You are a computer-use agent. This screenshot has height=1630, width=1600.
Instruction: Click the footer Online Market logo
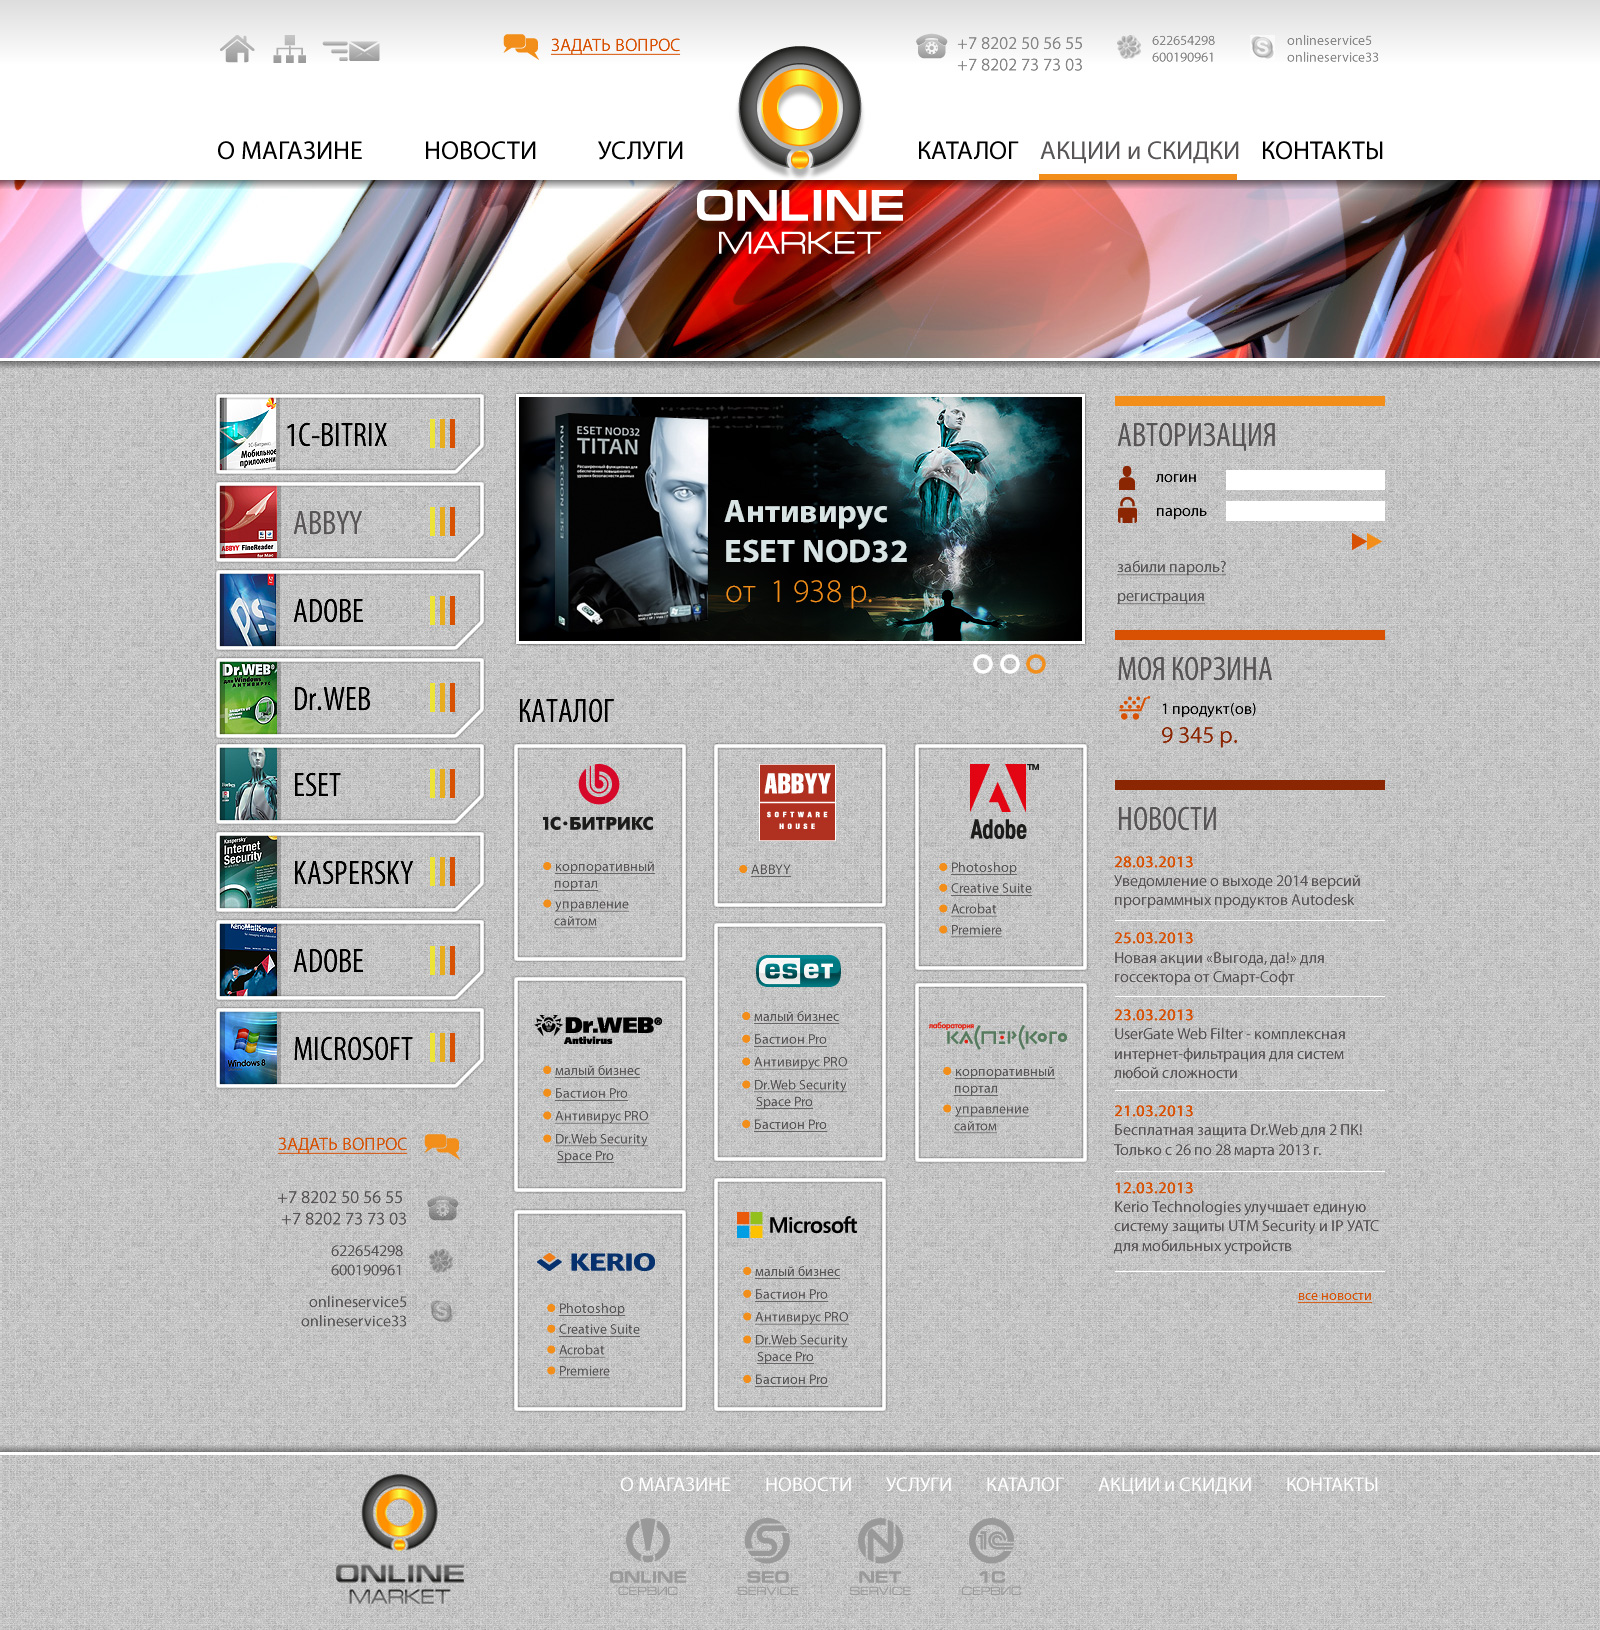[x=399, y=1540]
